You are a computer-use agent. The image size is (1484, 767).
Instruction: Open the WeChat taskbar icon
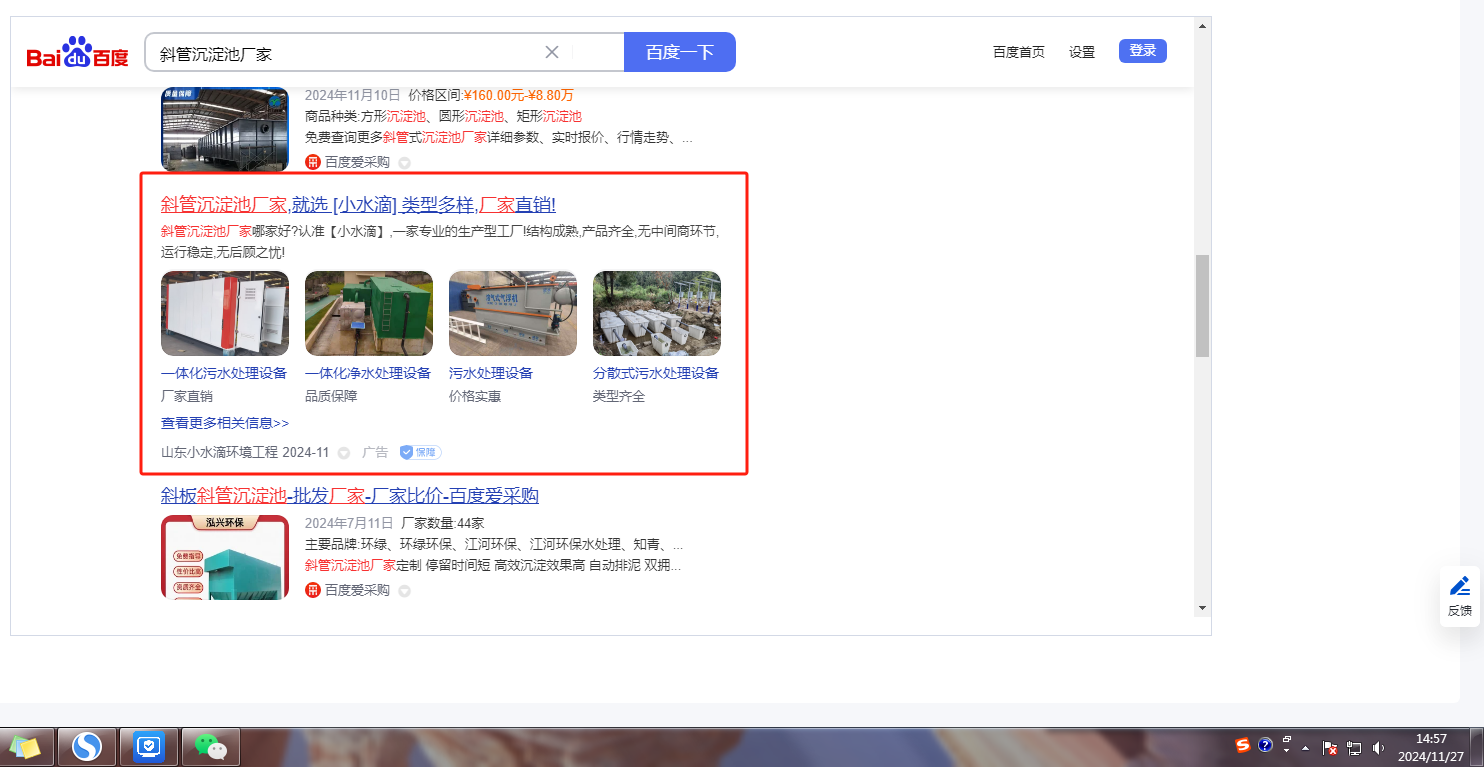(210, 747)
